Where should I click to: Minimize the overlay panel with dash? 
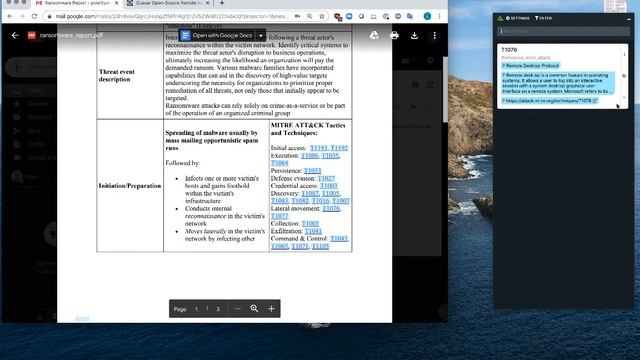pos(629,19)
